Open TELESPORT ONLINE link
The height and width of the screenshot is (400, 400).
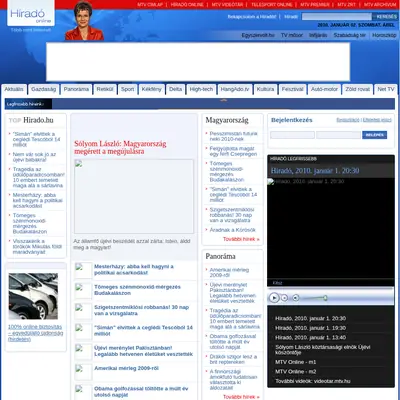(272, 5)
